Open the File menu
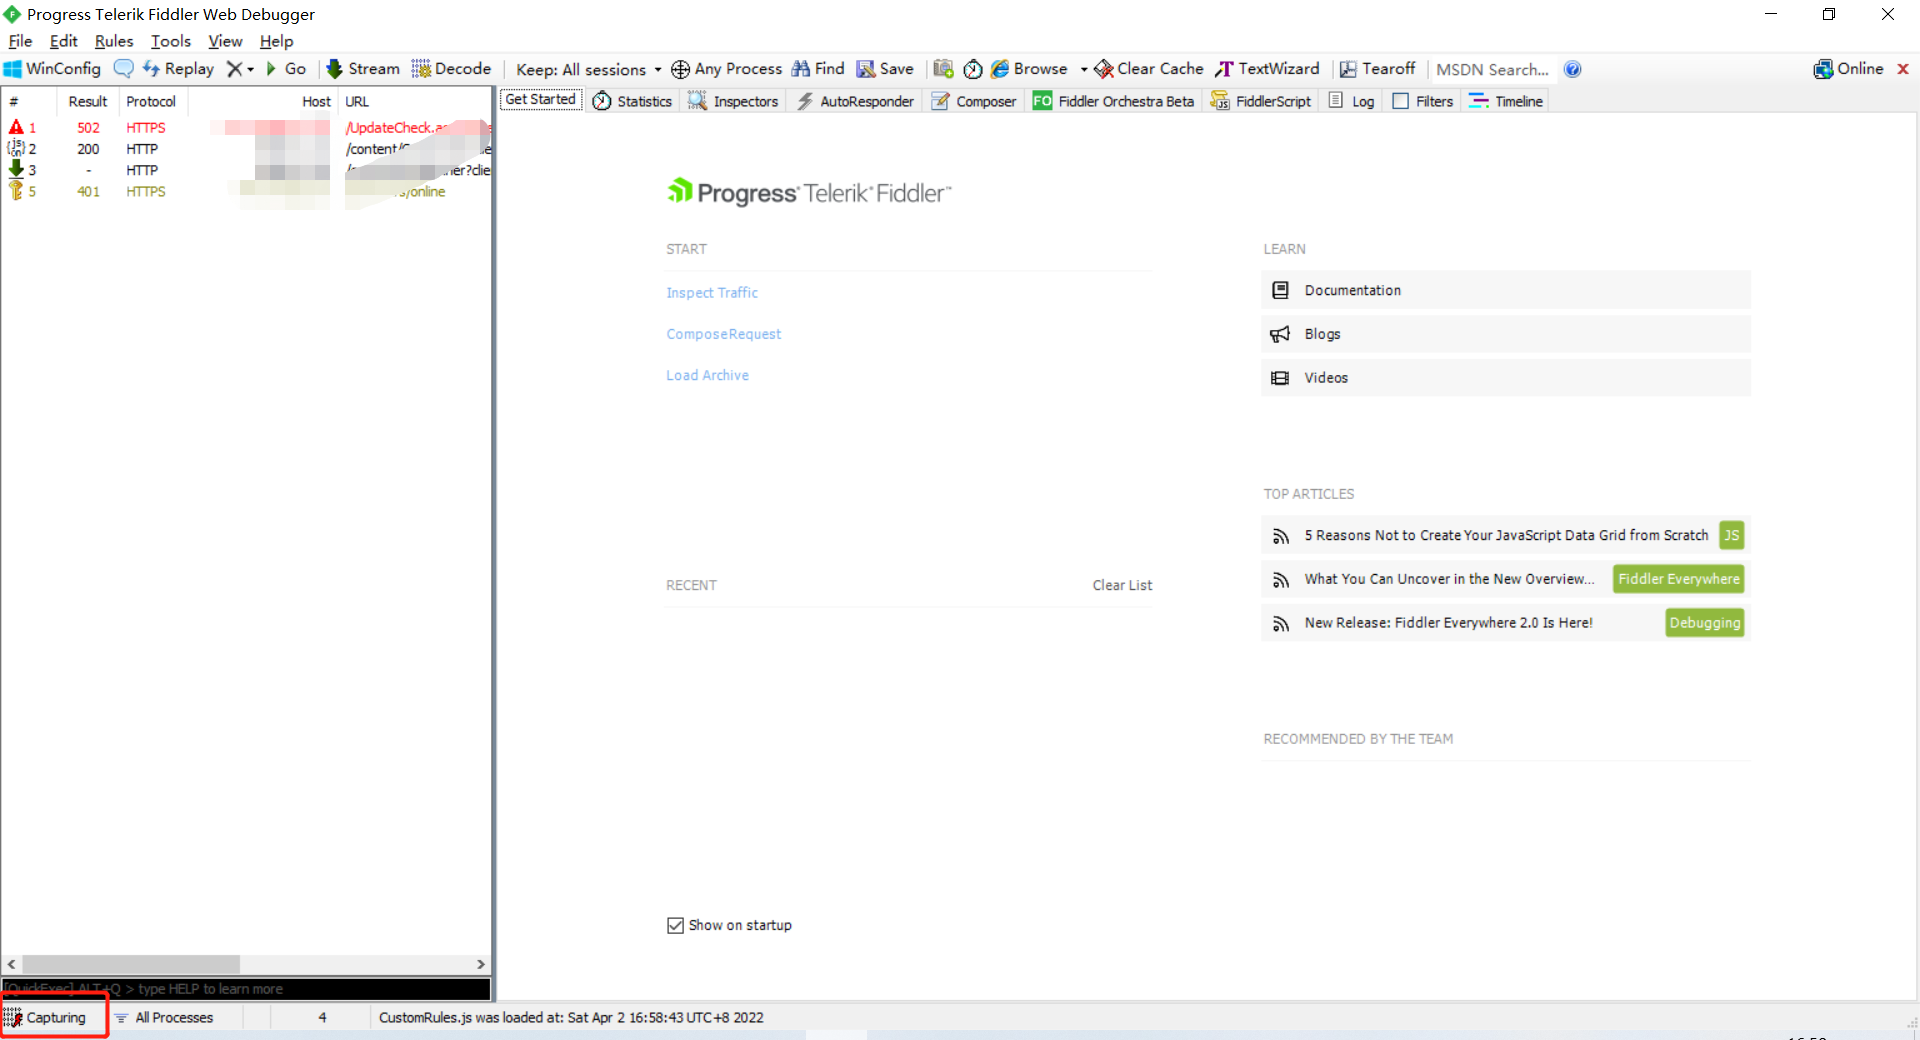 coord(20,41)
